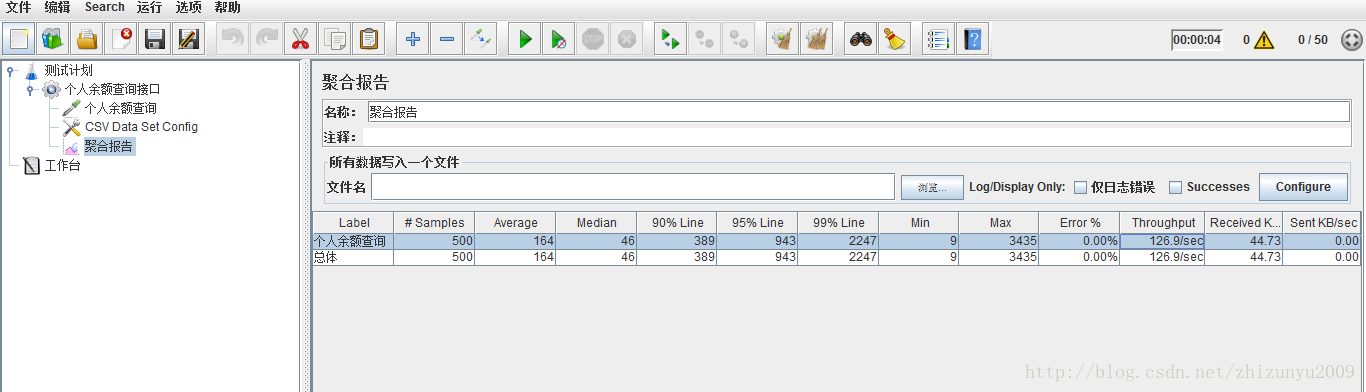Open the 运行 menu
The image size is (1366, 392).
click(150, 7)
